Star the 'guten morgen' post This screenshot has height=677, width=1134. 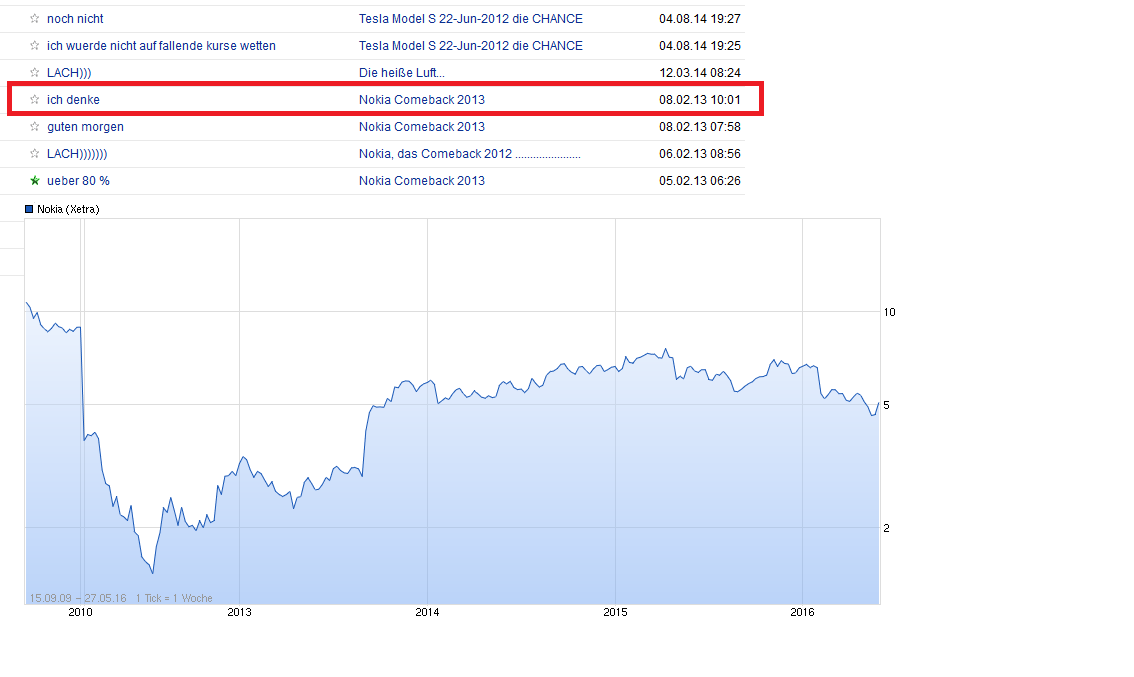pyautogui.click(x=34, y=127)
